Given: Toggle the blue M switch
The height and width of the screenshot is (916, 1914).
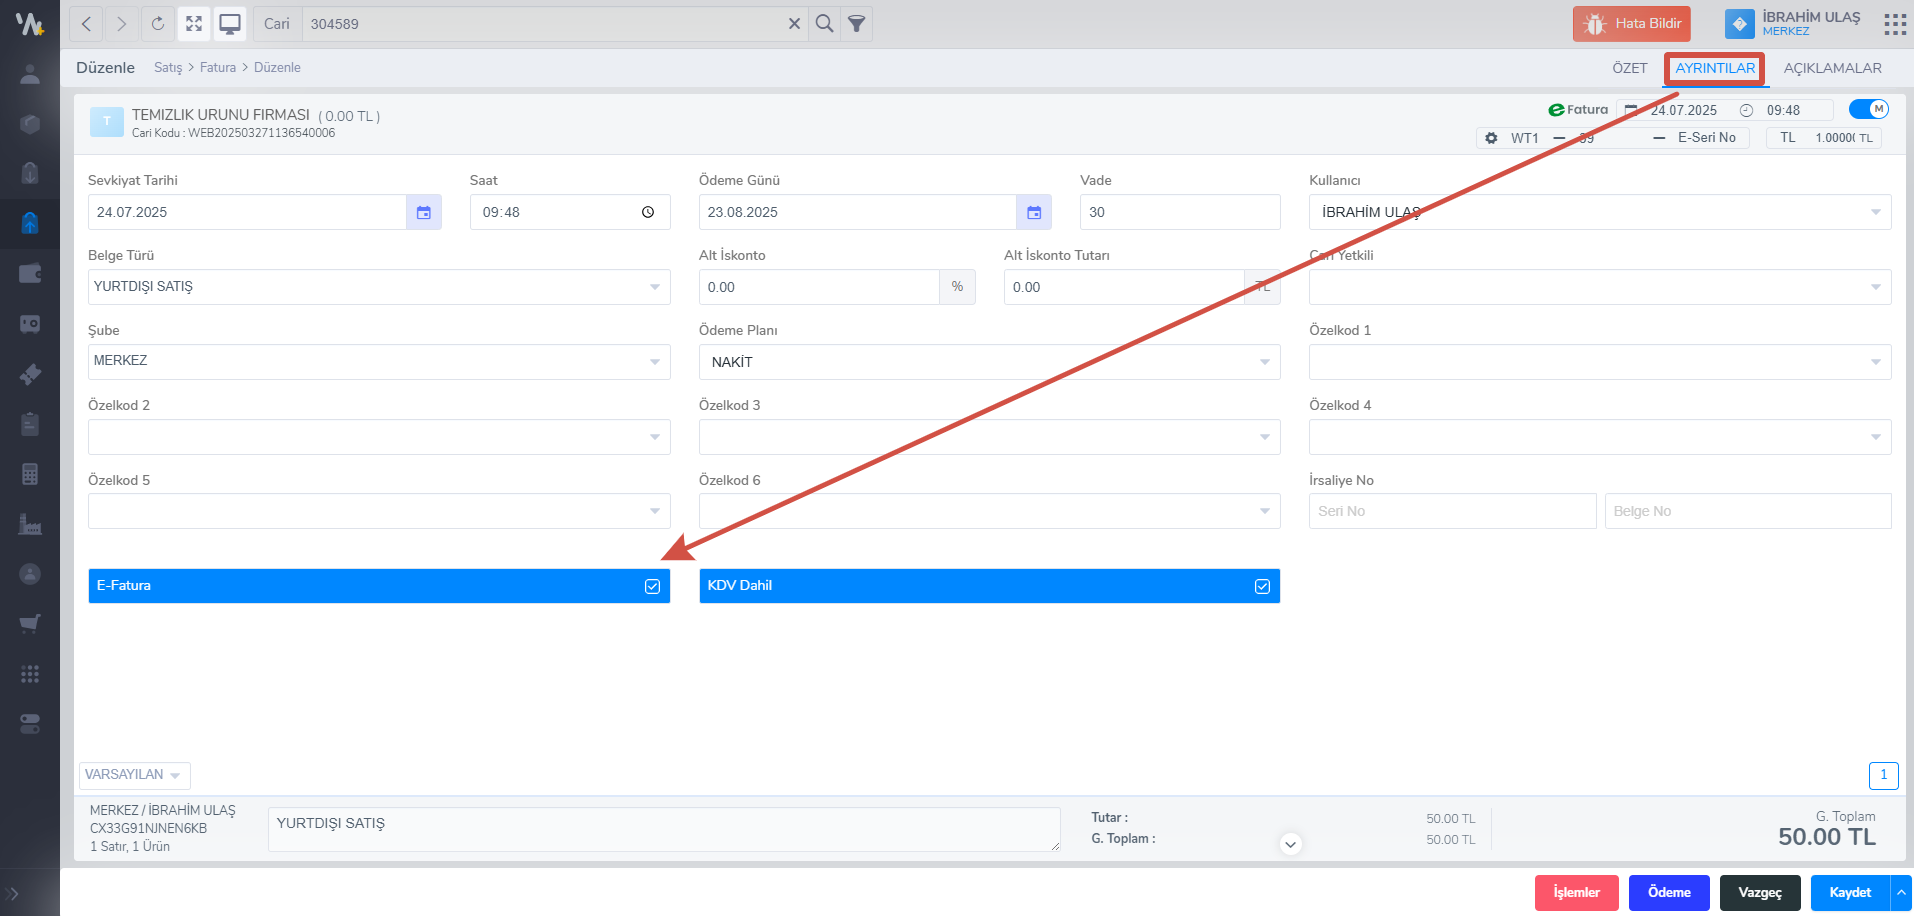Looking at the screenshot, I should 1868,109.
